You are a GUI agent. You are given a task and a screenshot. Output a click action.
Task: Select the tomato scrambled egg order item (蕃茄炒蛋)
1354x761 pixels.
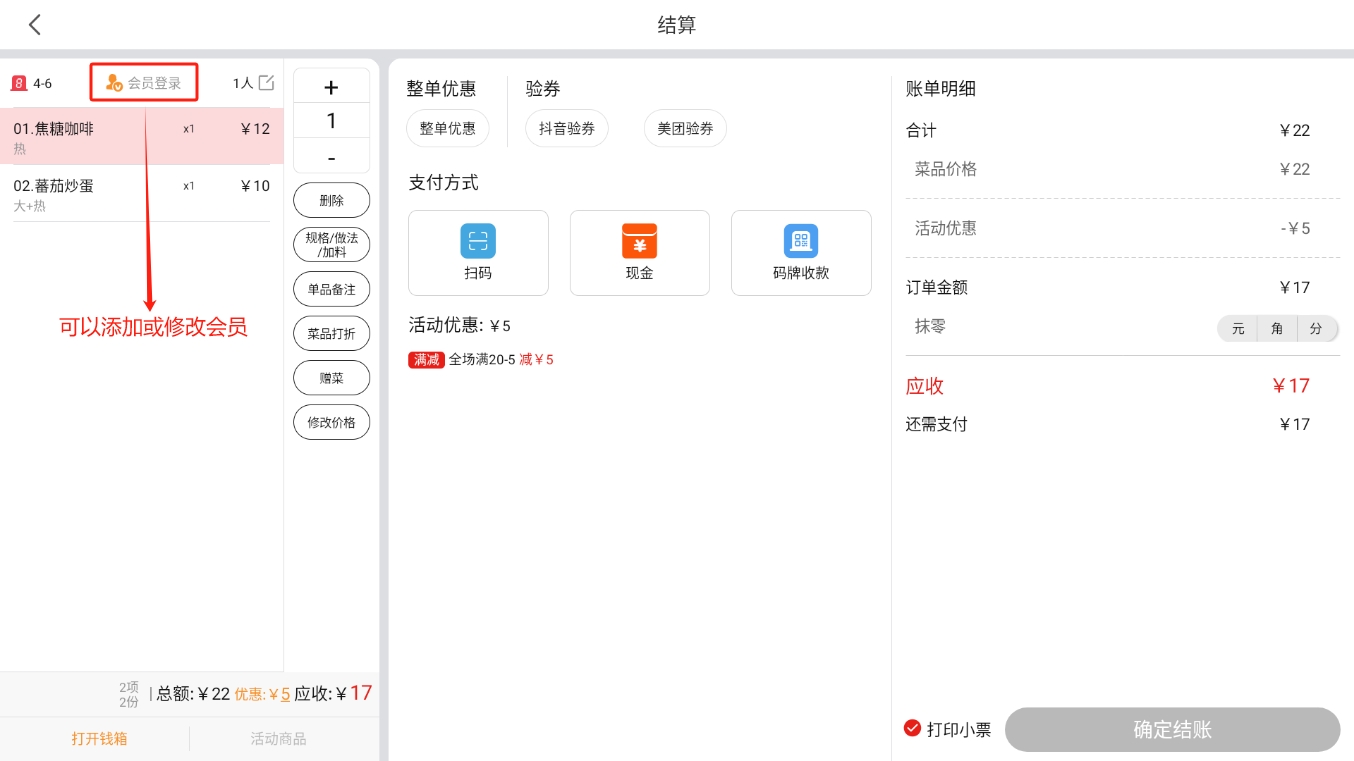(141, 193)
